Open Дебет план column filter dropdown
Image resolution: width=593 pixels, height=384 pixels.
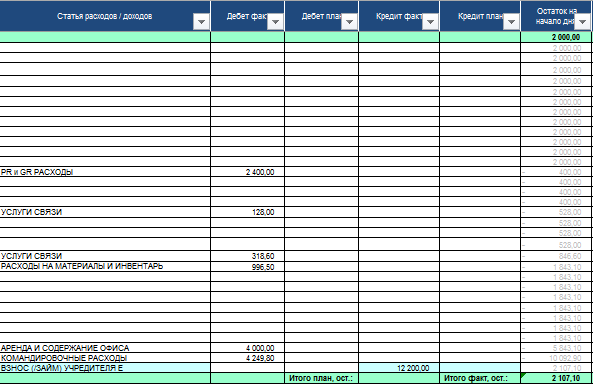pos(349,22)
